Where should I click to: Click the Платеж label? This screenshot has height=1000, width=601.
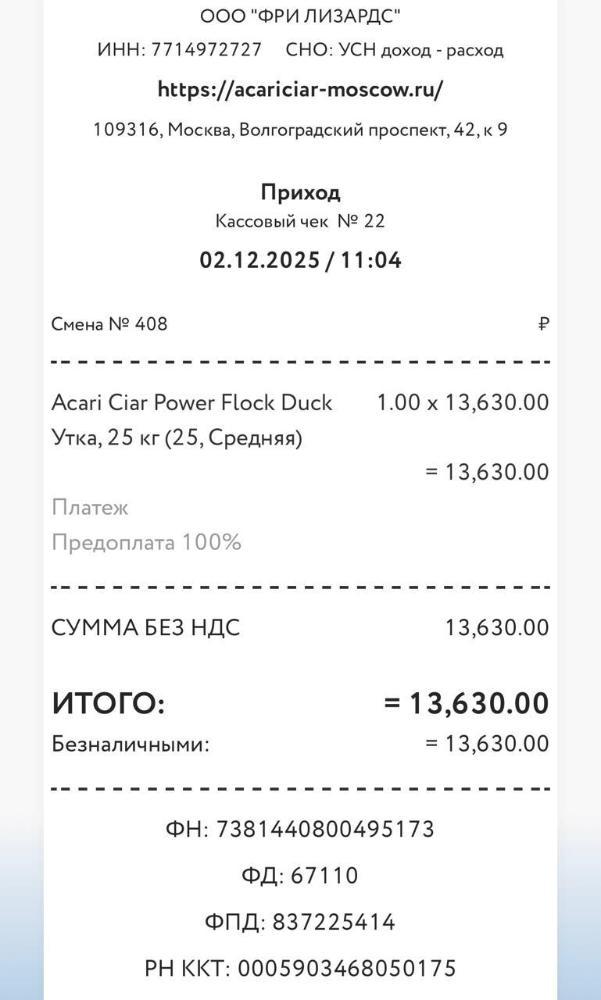(90, 508)
